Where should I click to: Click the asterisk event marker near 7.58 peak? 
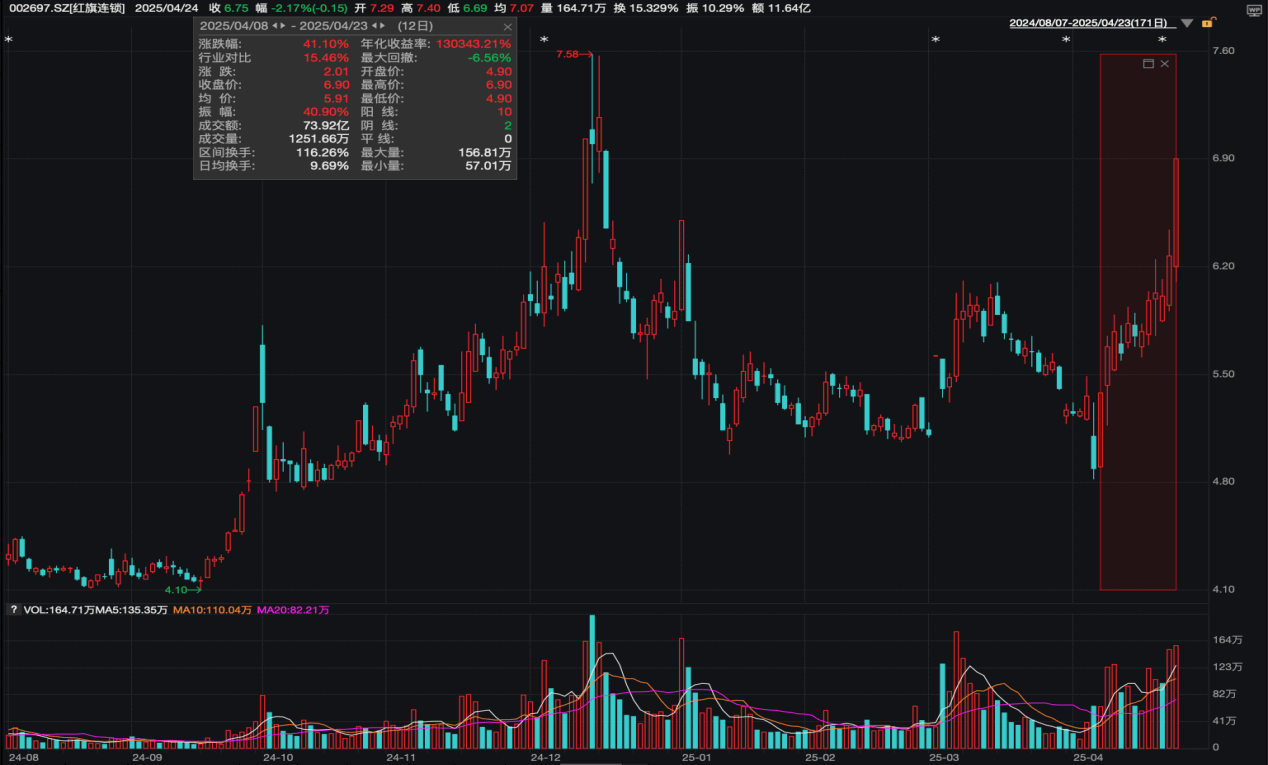point(544,40)
